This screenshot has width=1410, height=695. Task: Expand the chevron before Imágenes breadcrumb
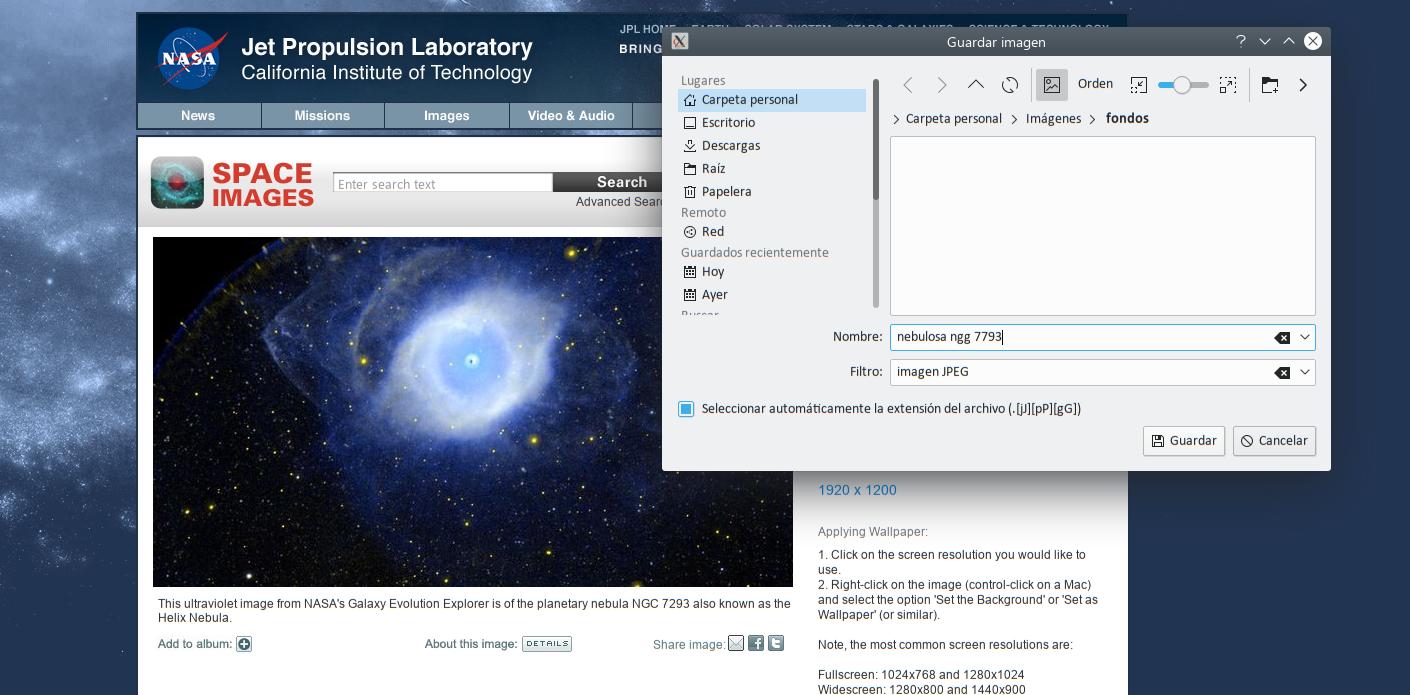(x=1014, y=119)
